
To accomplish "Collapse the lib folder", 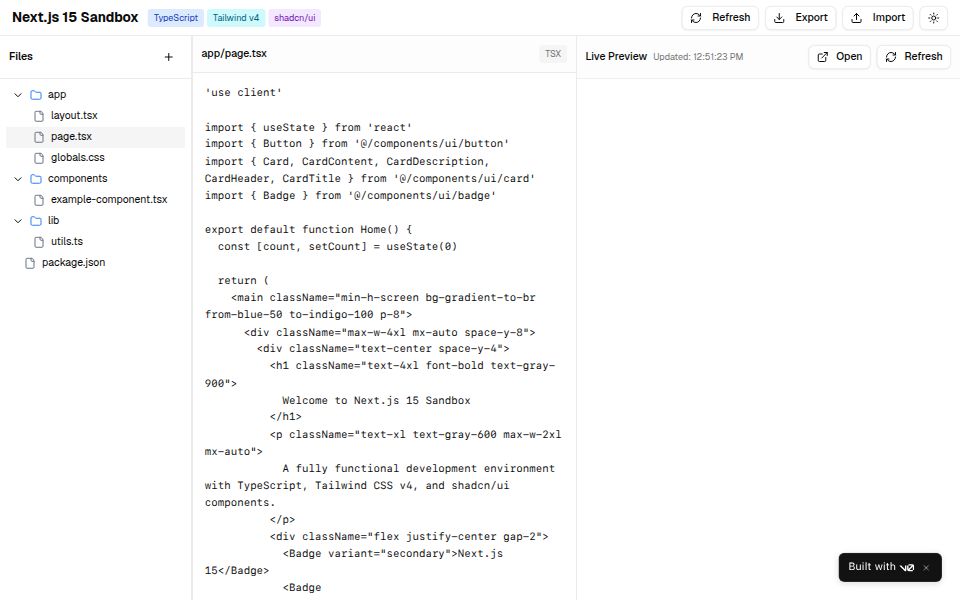I will coord(17,220).
